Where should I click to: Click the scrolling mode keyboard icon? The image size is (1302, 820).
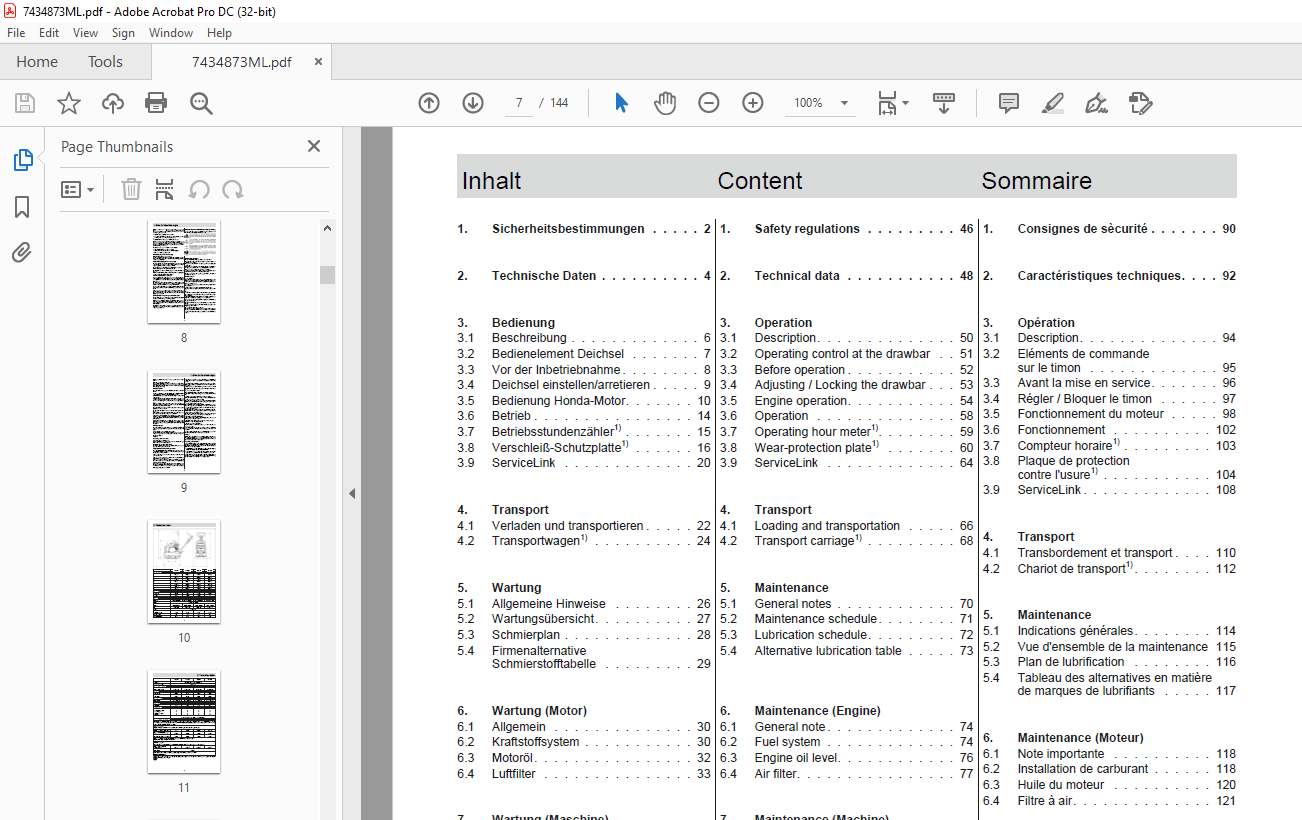pyautogui.click(x=944, y=103)
